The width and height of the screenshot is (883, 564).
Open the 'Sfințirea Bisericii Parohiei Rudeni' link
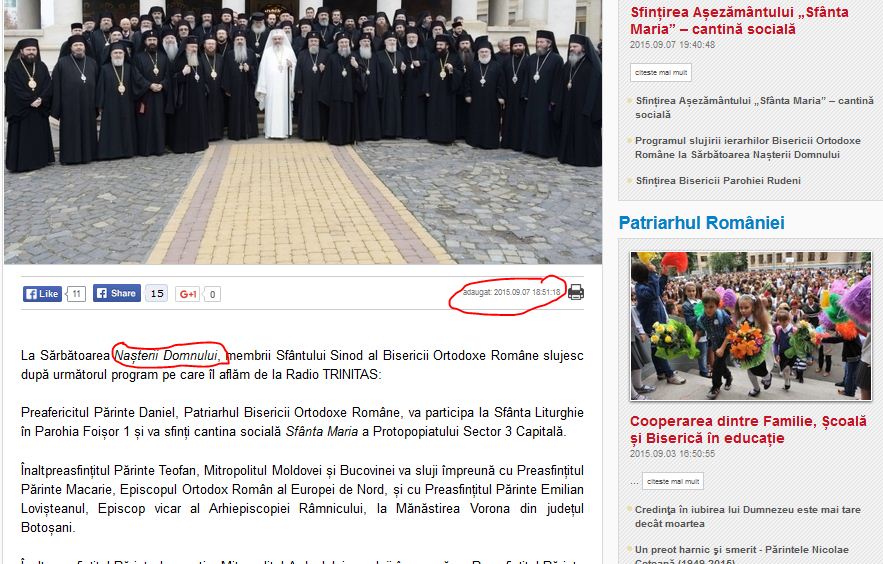[717, 181]
